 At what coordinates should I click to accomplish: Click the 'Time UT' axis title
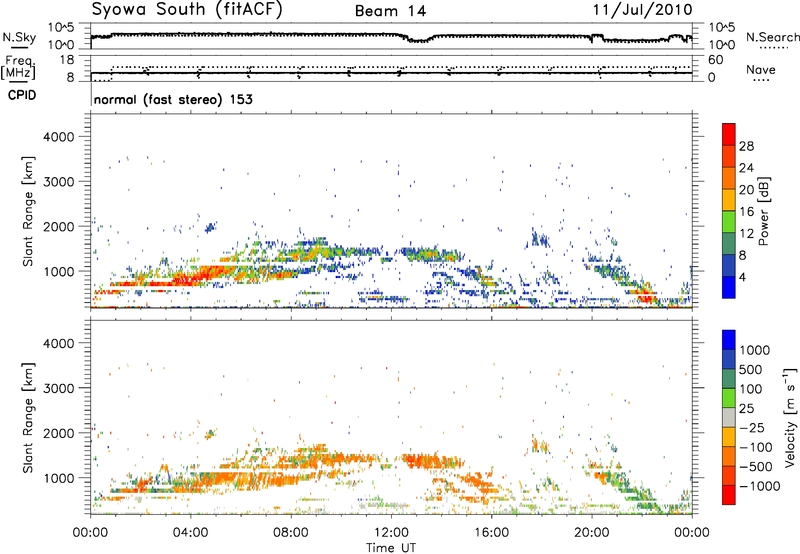pos(391,548)
